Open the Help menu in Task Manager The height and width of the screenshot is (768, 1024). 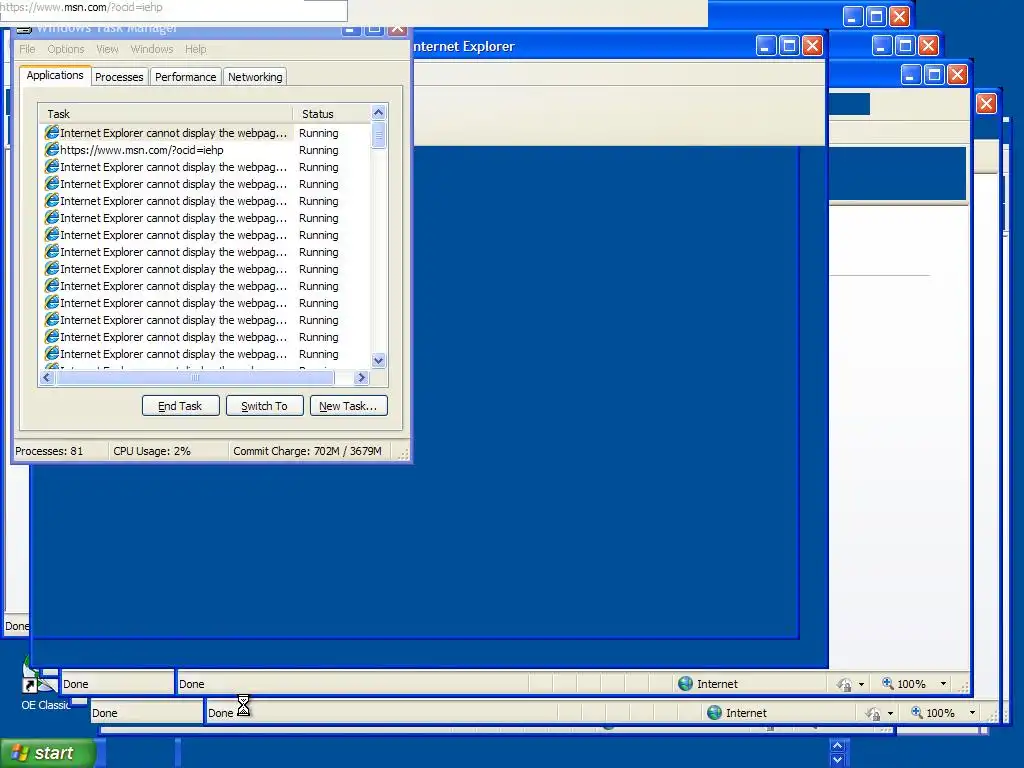[195, 50]
